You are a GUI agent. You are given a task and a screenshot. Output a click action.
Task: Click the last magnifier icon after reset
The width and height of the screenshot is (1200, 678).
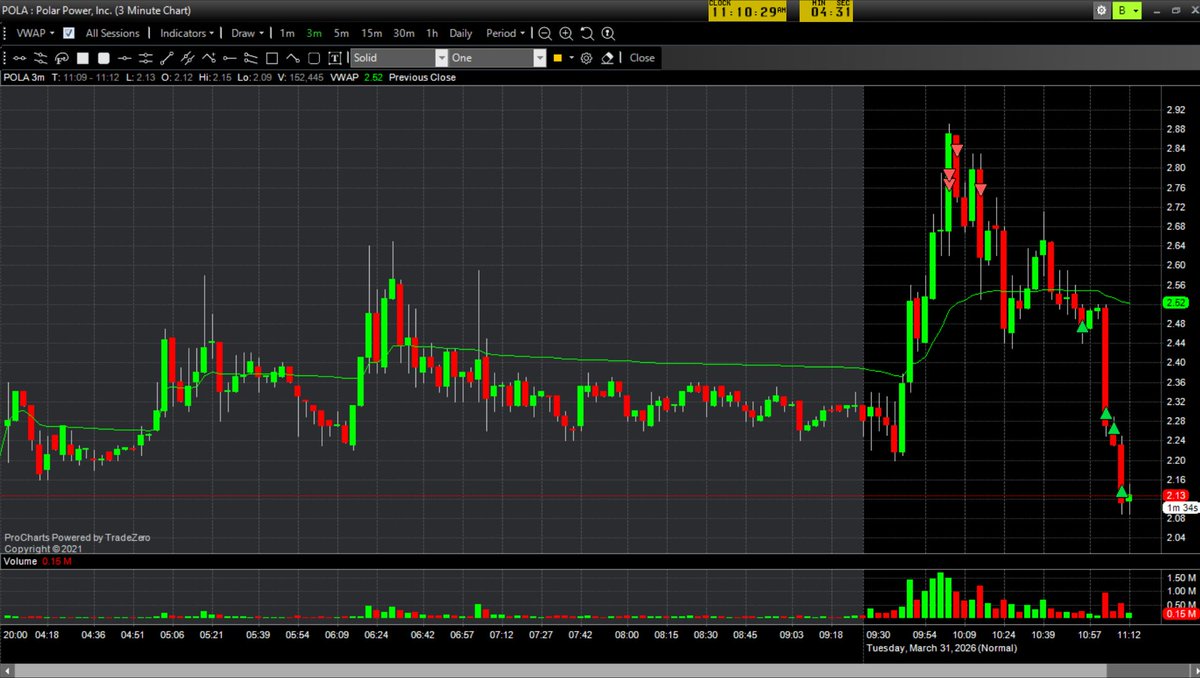608,33
